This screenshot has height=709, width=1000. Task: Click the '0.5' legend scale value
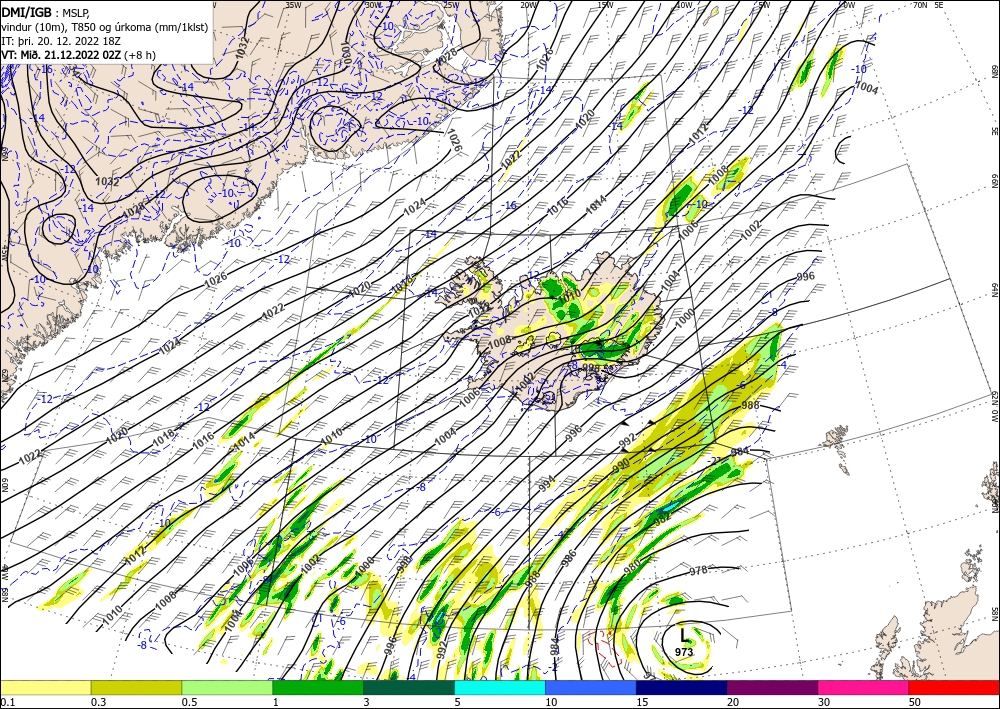[188, 702]
